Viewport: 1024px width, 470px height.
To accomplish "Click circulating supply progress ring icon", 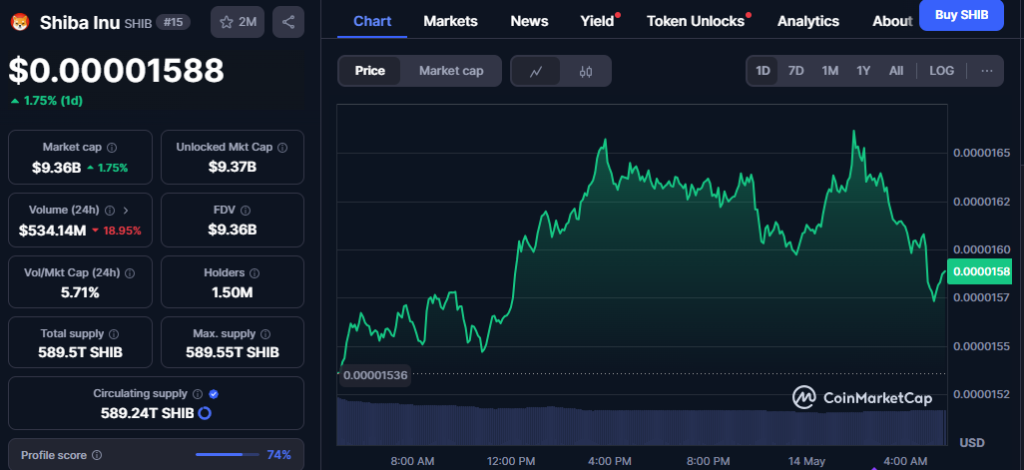I will click(x=204, y=413).
